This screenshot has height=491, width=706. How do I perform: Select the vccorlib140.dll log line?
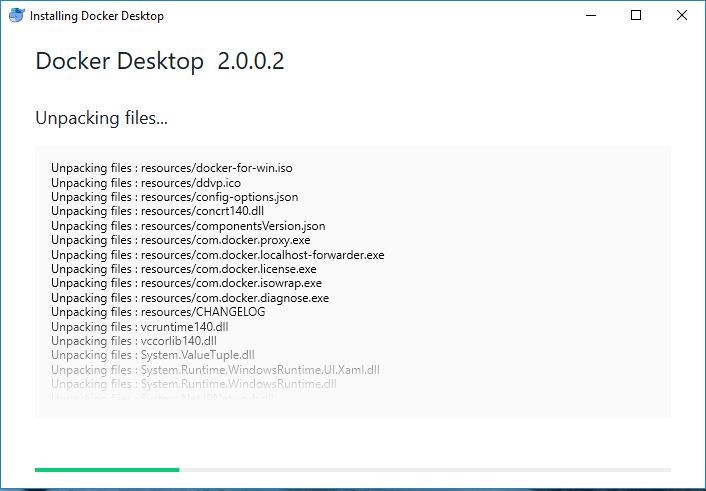134,341
